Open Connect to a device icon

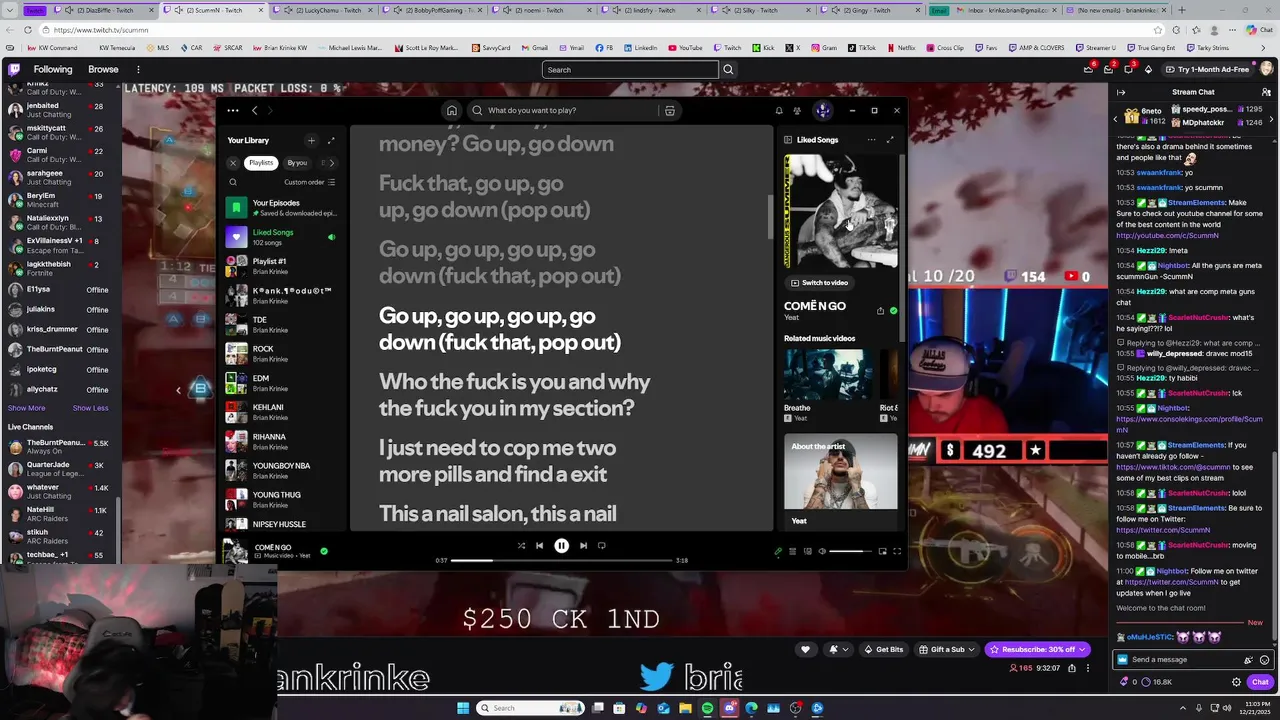(808, 551)
